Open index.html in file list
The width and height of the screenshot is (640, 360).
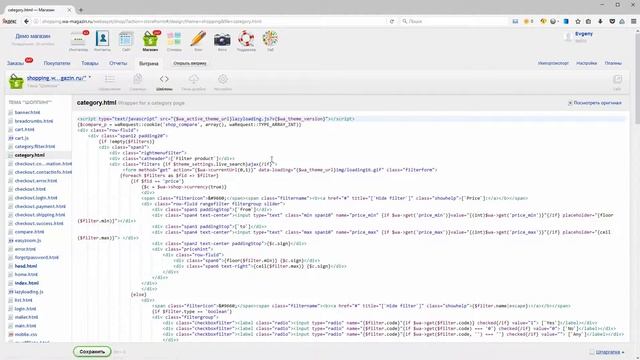point(27,283)
